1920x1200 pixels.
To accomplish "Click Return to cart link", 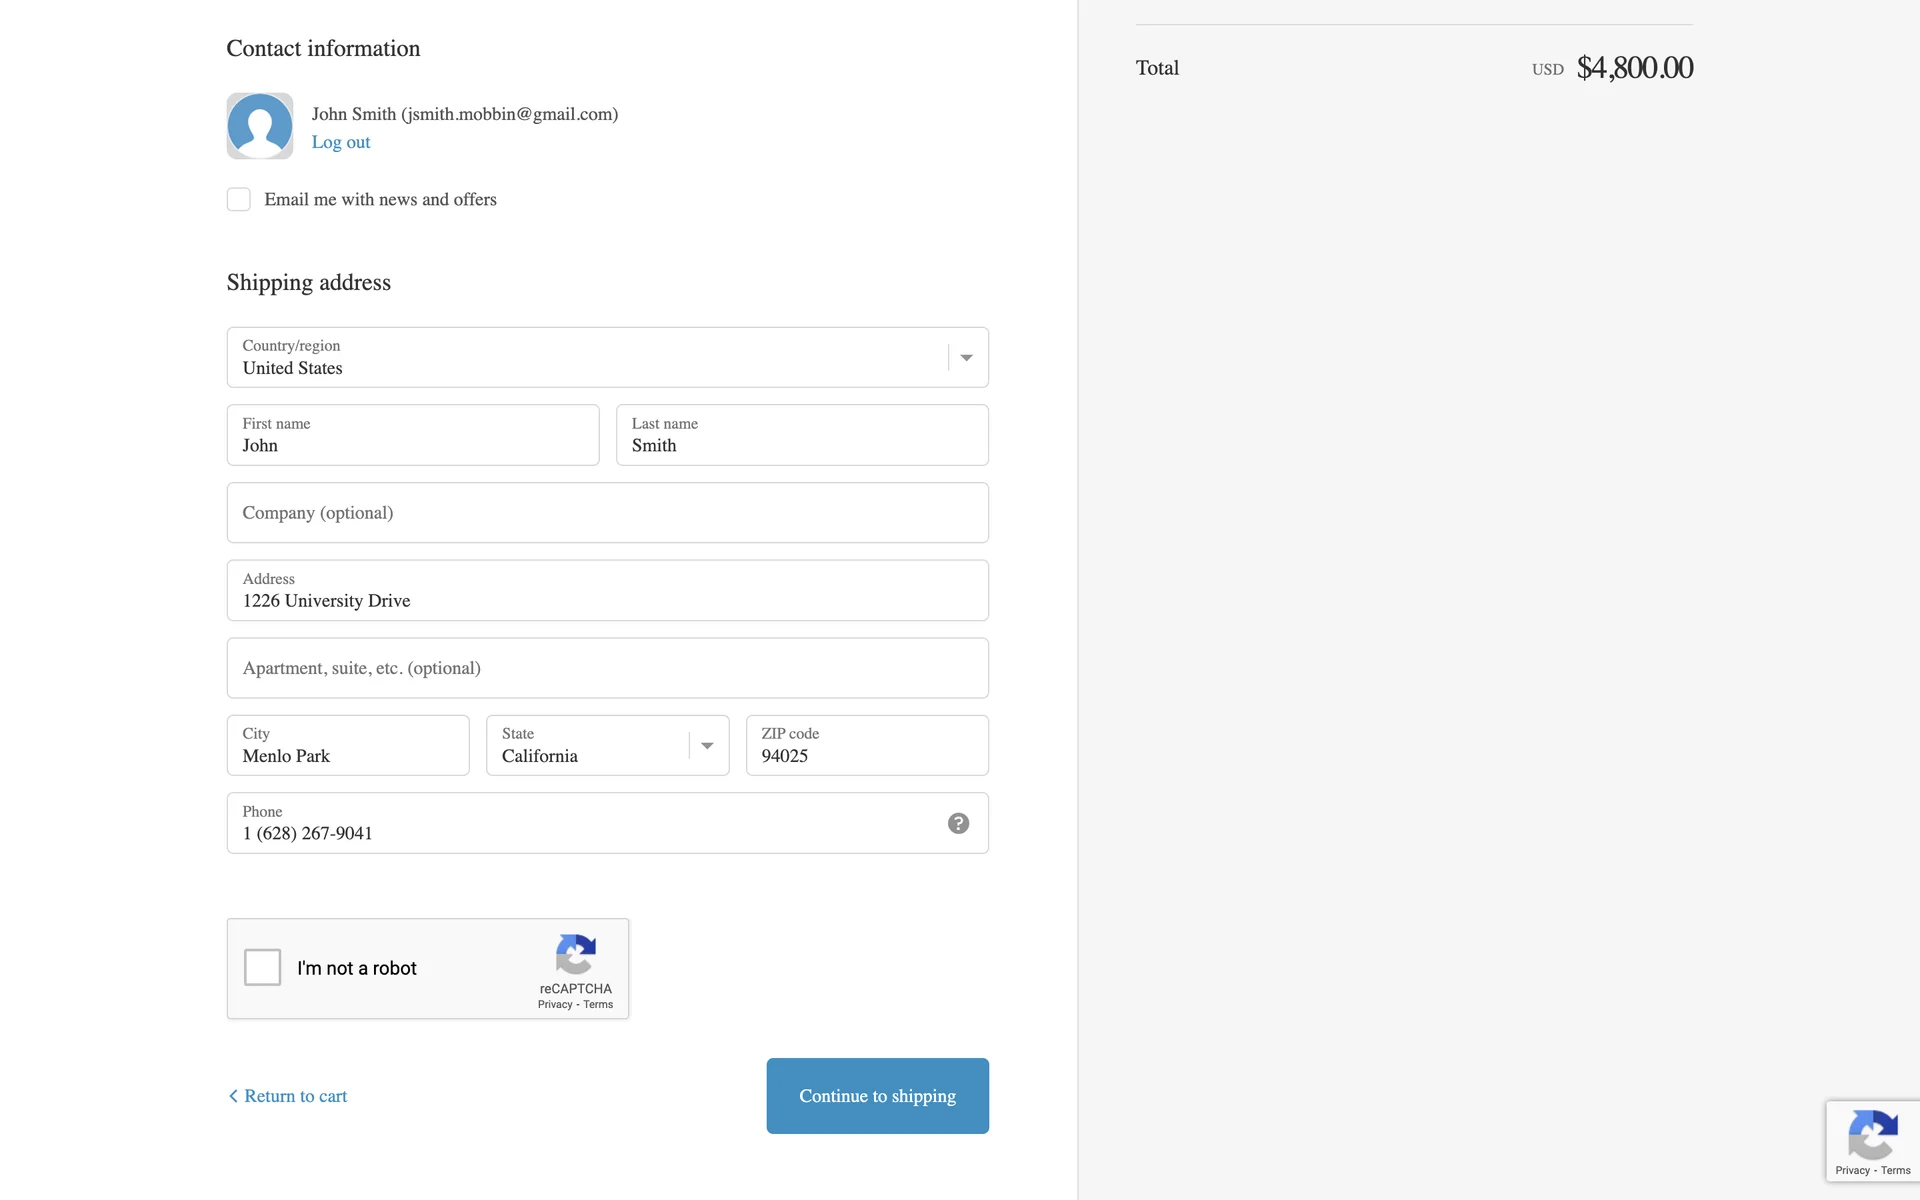I will (x=295, y=1096).
